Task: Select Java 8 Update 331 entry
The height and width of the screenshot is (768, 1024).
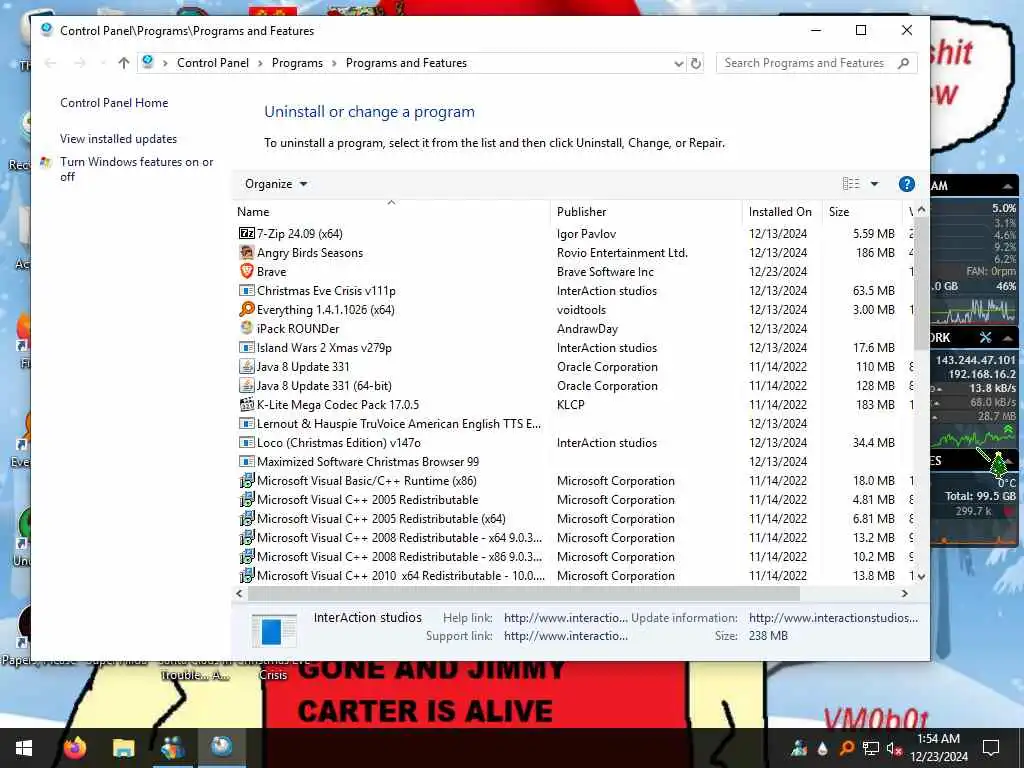Action: 573,366
